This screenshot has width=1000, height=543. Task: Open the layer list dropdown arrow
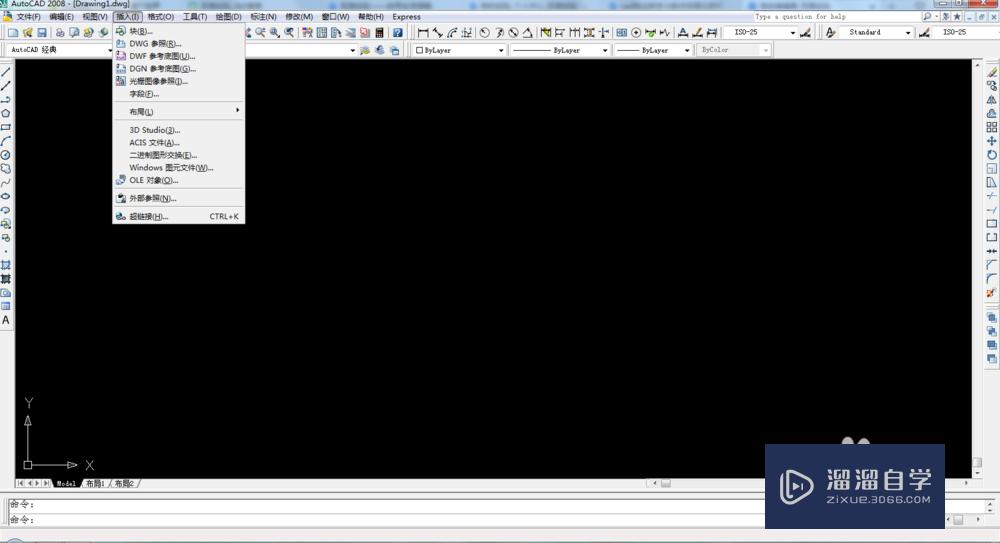pos(352,50)
